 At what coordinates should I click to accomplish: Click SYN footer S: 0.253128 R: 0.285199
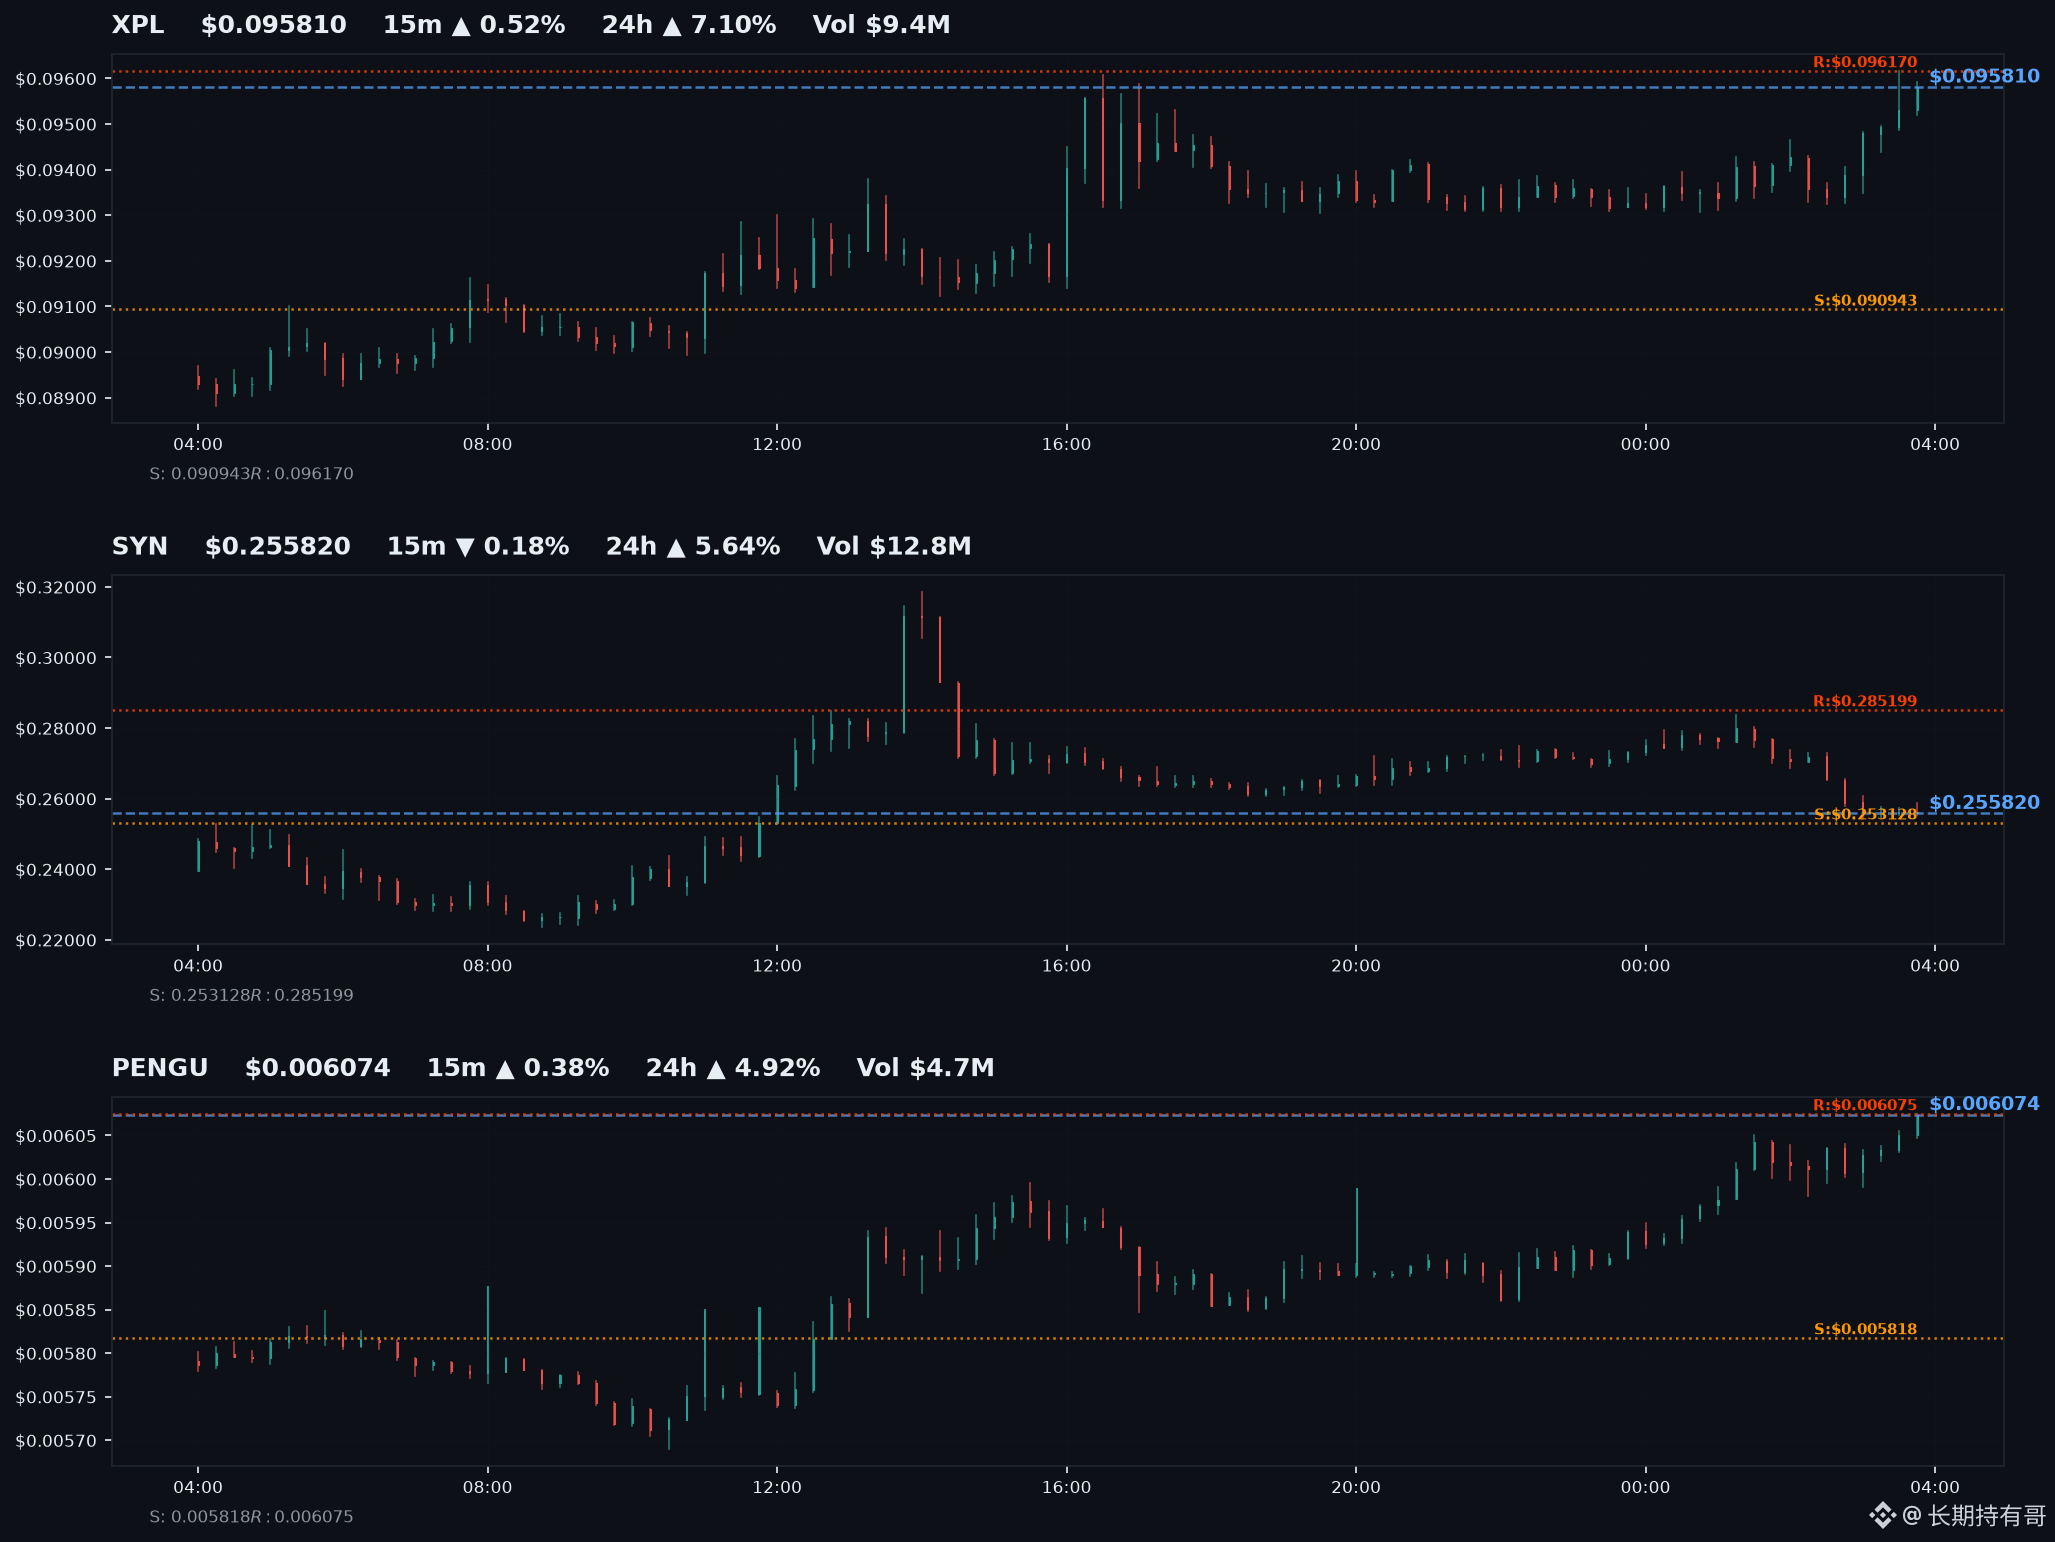click(x=251, y=995)
